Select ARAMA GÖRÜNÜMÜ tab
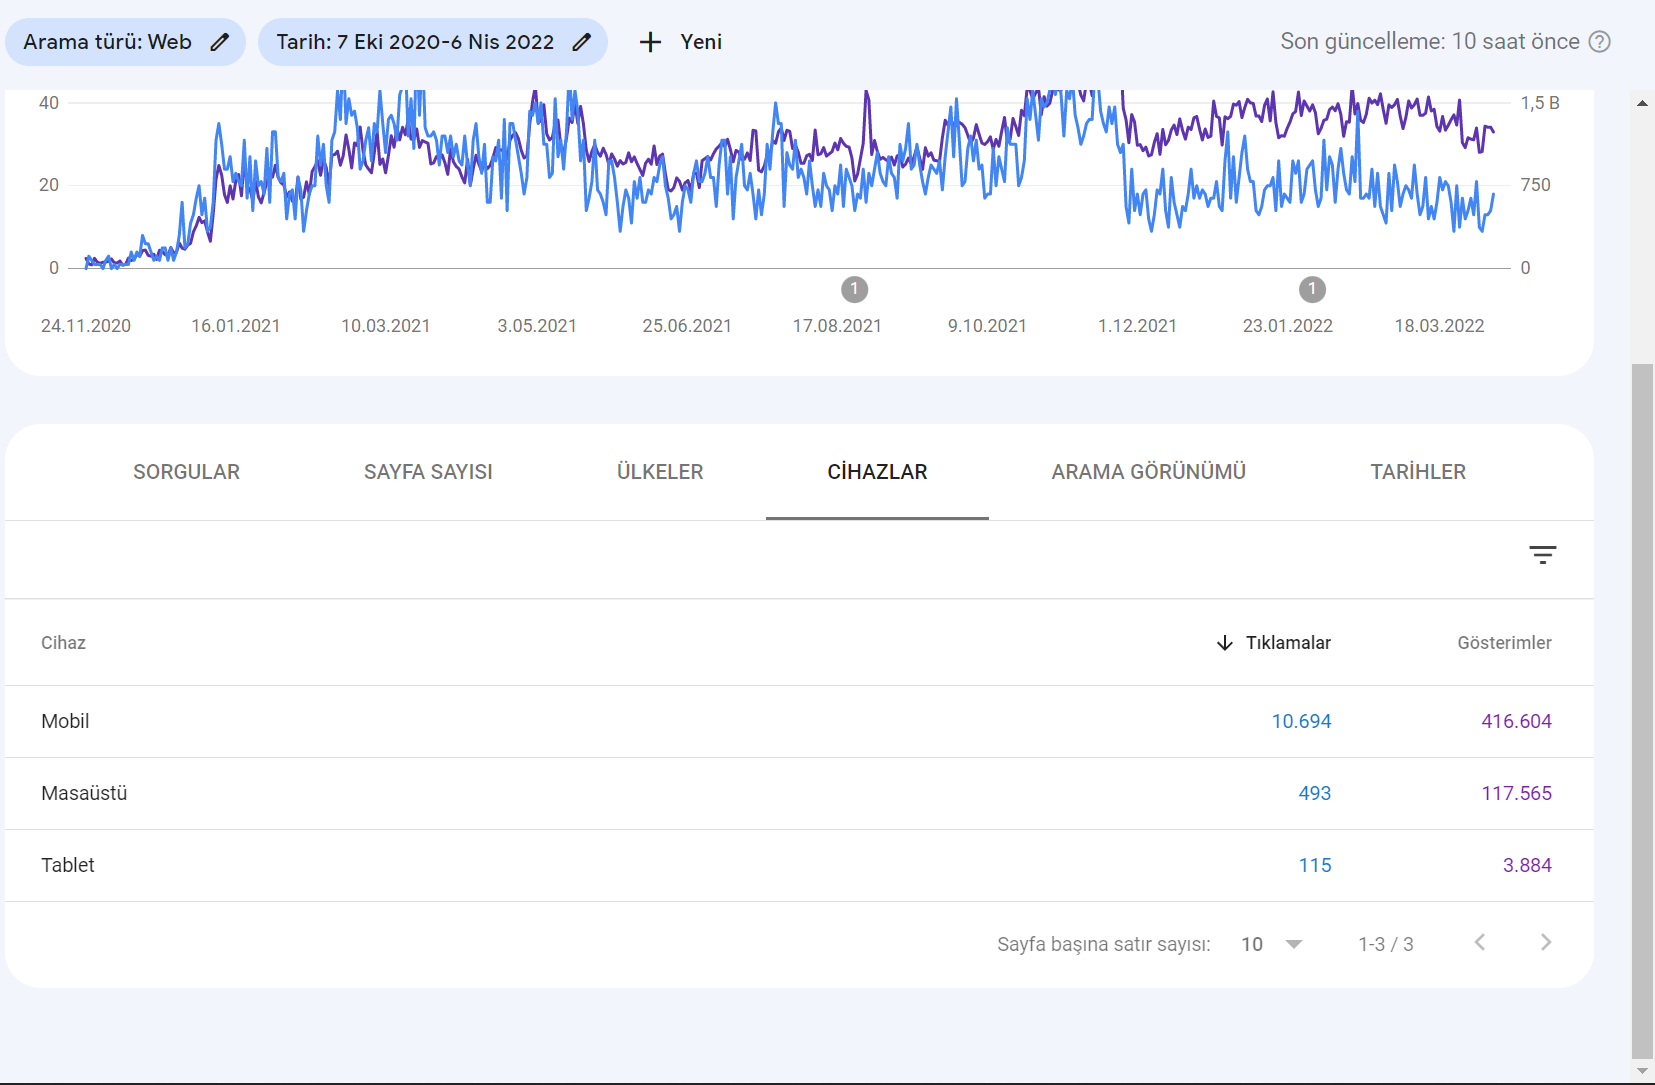 pyautogui.click(x=1149, y=472)
